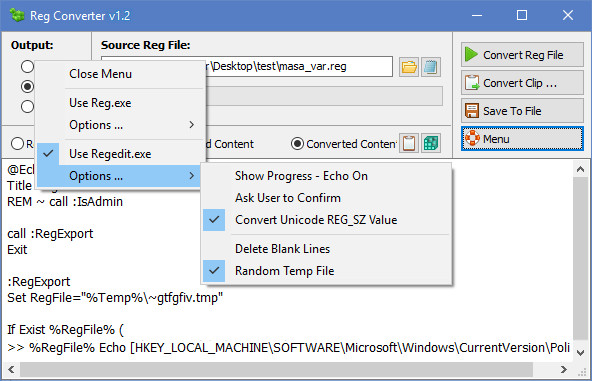Image resolution: width=592 pixels, height=381 pixels.
Task: Choose Close Menu in the popup menu
Action: (x=120, y=74)
